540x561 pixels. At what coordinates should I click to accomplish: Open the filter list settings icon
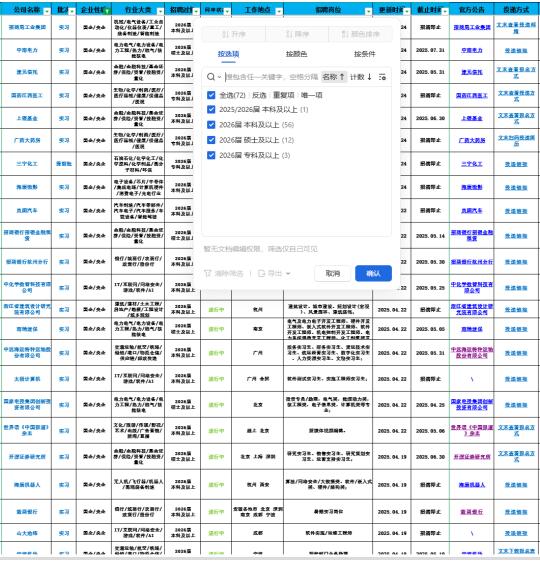(x=382, y=77)
